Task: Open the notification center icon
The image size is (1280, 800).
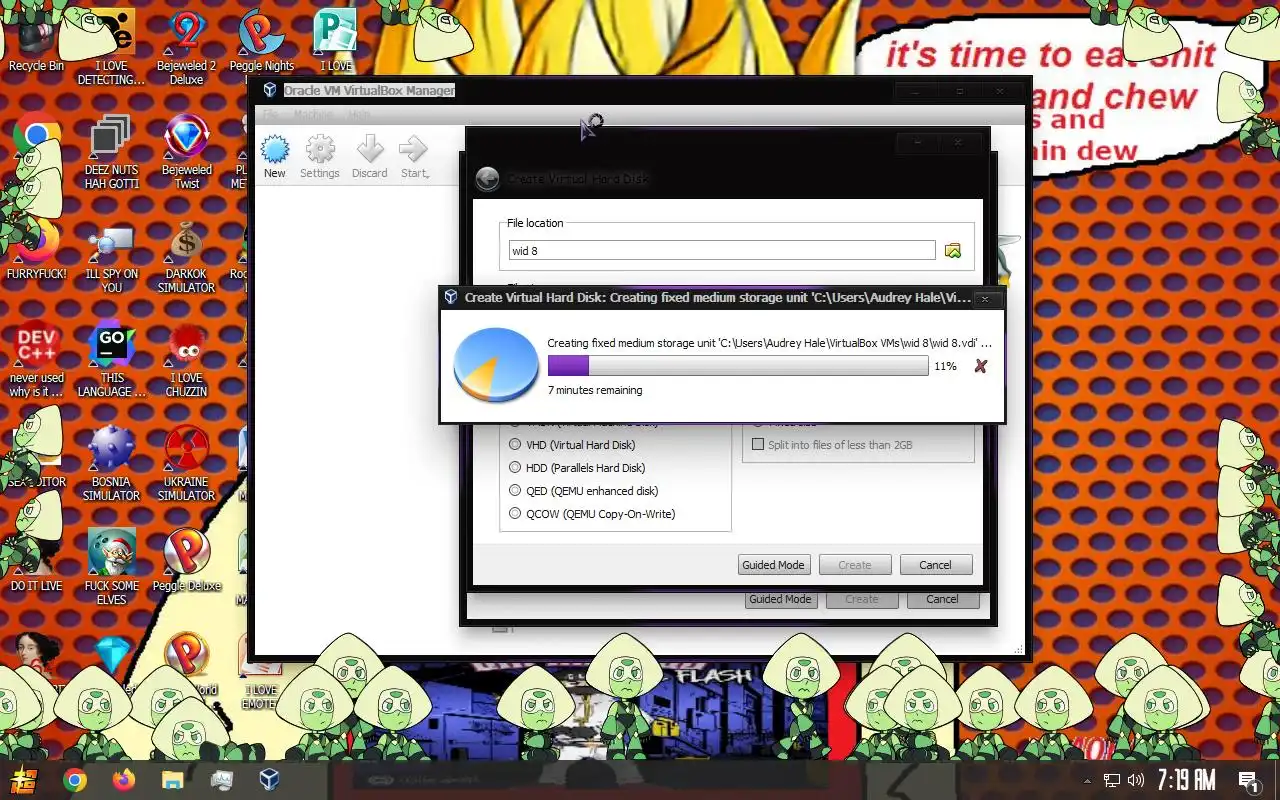Action: tap(1248, 780)
